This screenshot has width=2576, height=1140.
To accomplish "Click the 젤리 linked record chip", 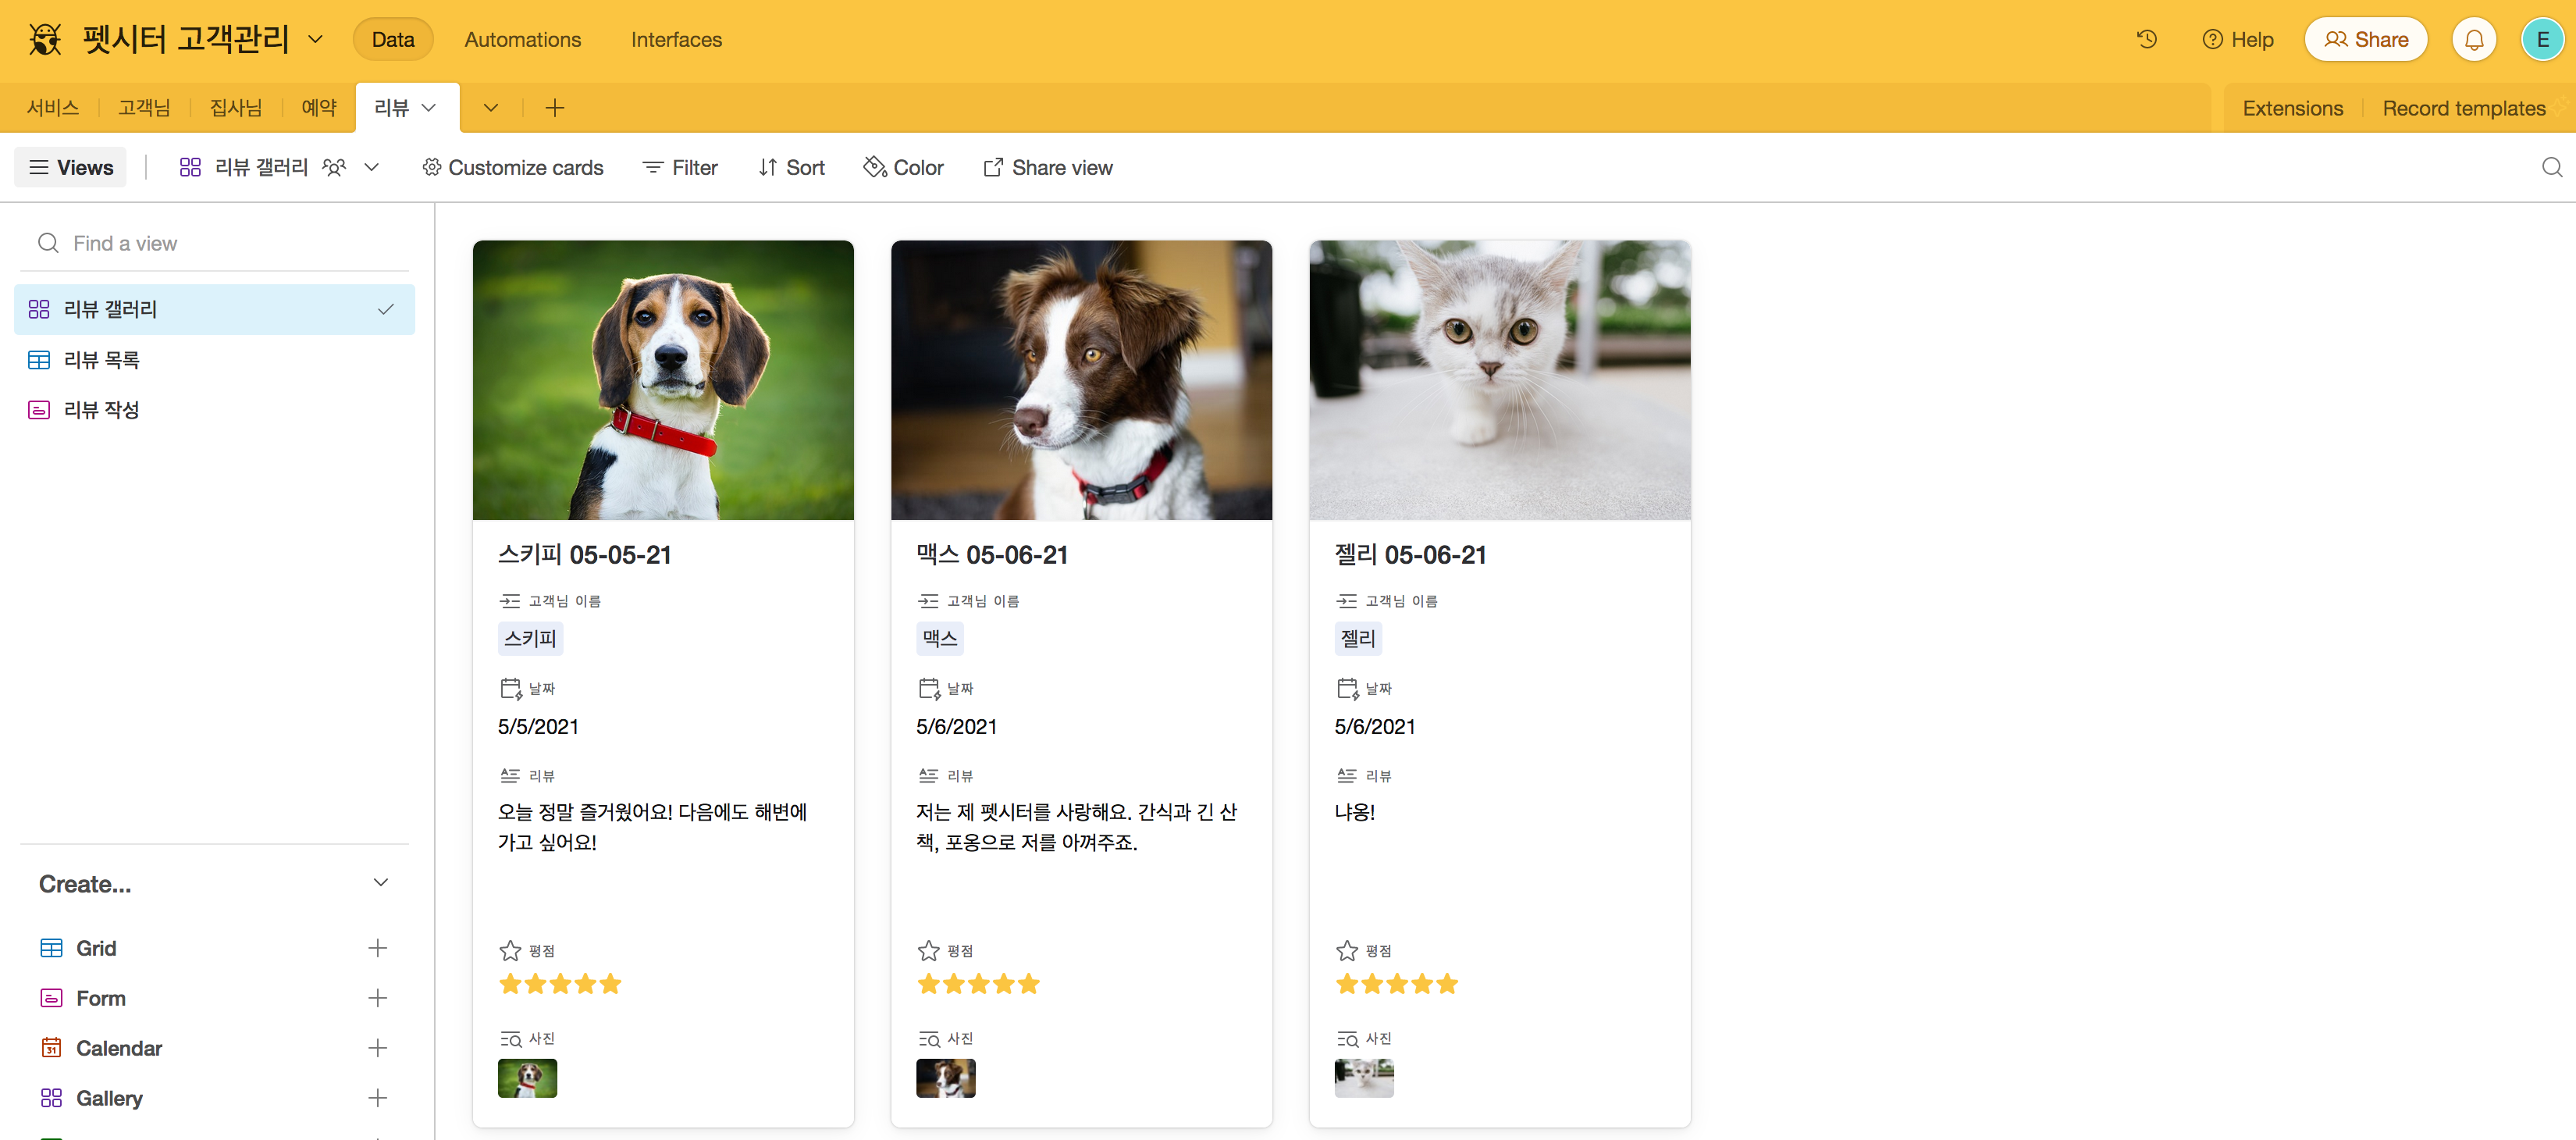I will (x=1358, y=638).
